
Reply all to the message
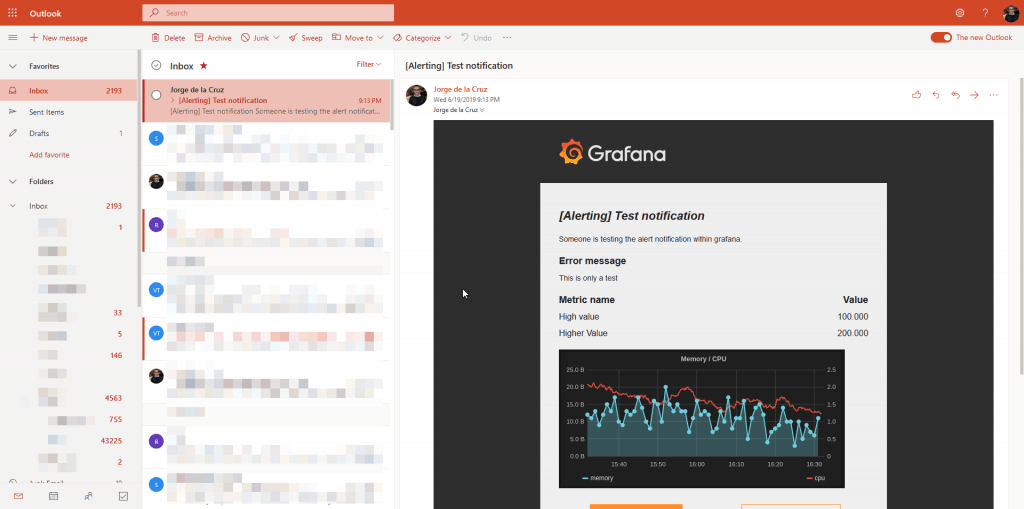coord(955,95)
